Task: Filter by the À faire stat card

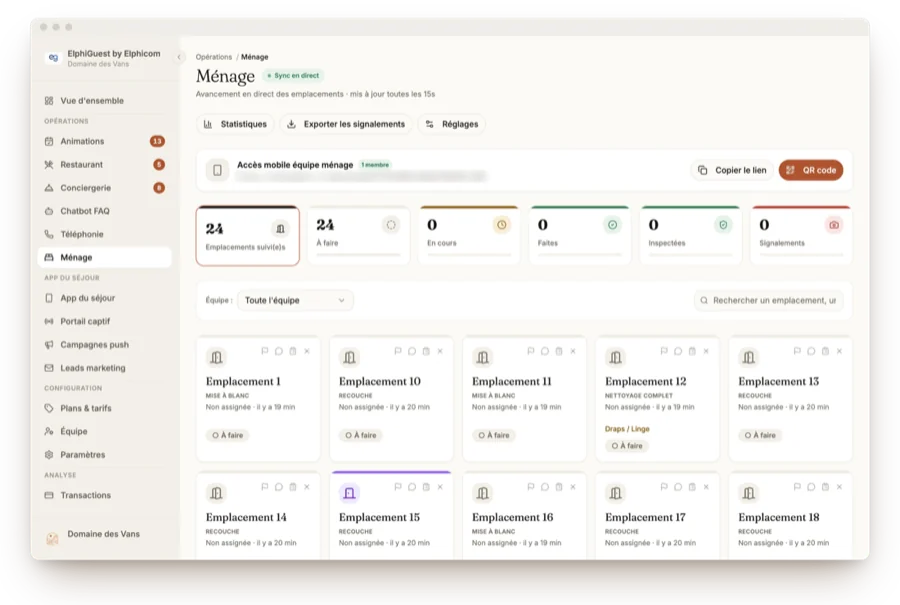Action: coord(358,235)
